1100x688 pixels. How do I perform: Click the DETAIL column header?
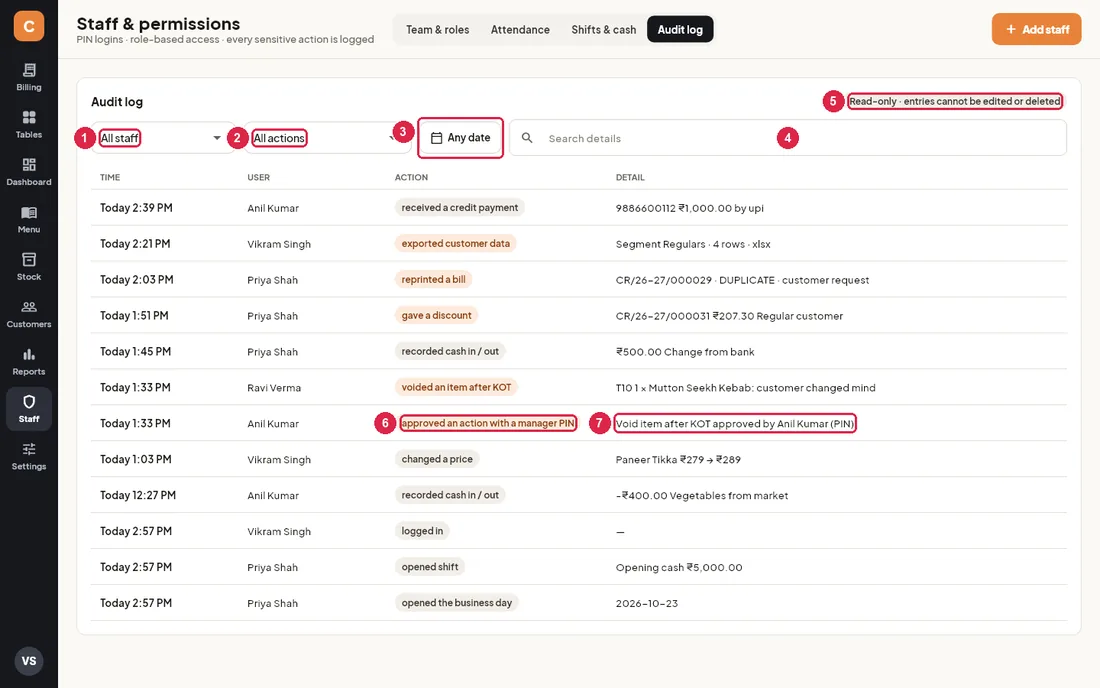coord(630,177)
